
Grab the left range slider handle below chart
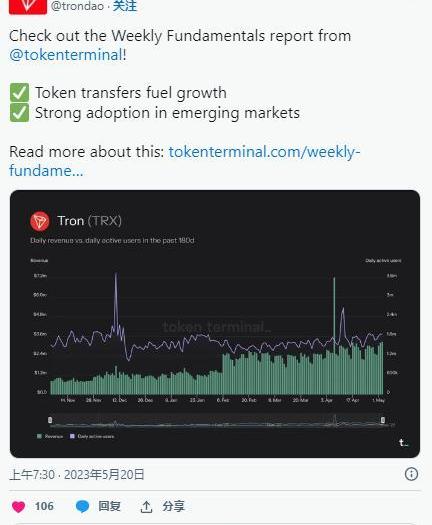50,420
